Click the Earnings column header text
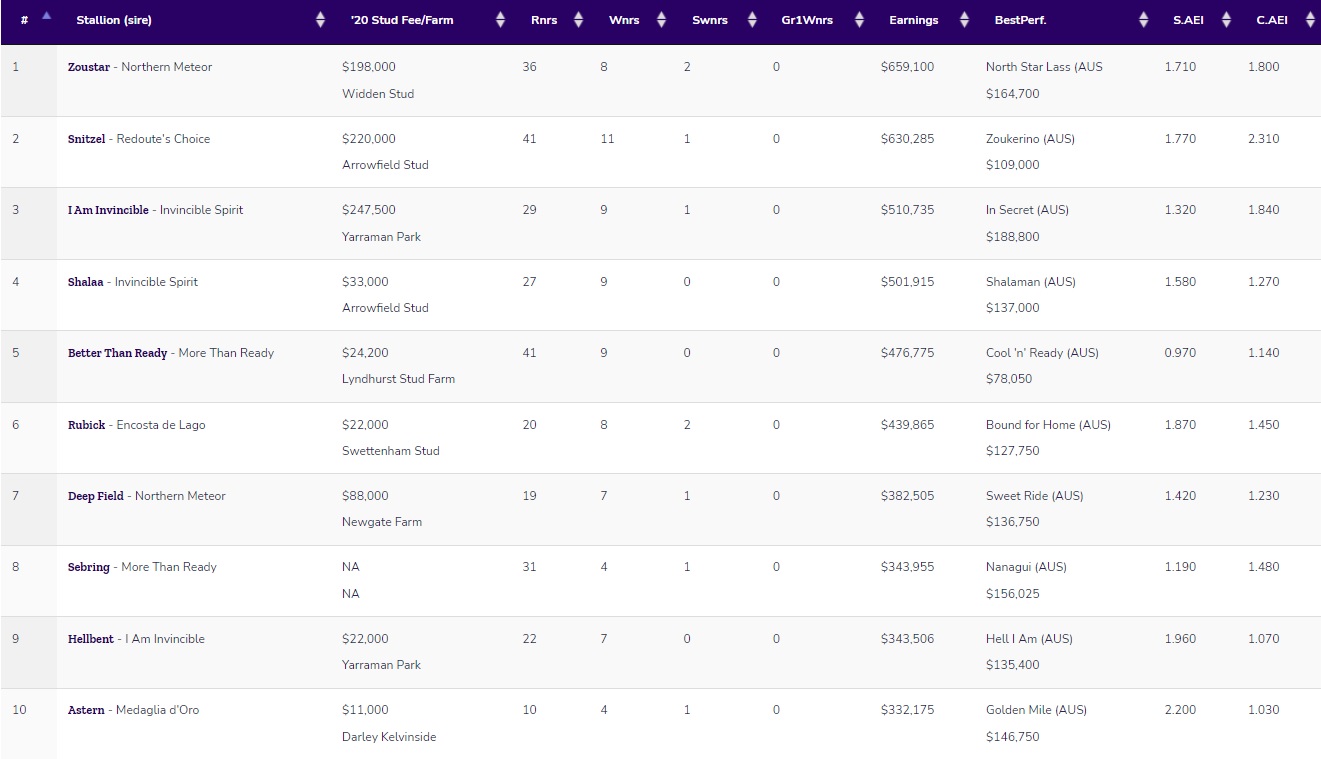The image size is (1321, 759). tap(913, 20)
